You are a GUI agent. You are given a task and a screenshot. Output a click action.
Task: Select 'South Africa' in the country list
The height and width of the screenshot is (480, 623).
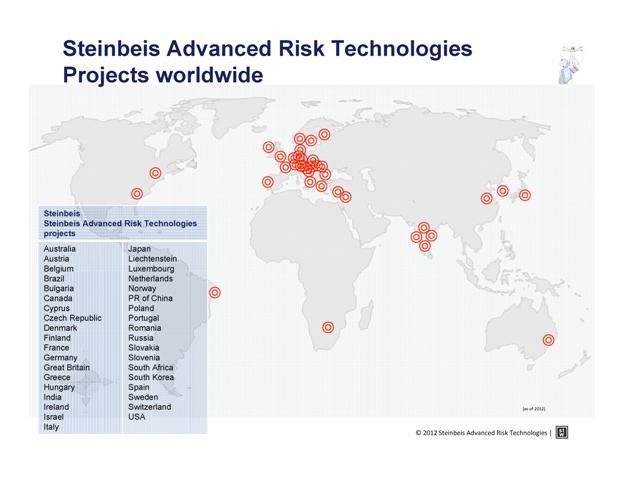click(151, 367)
